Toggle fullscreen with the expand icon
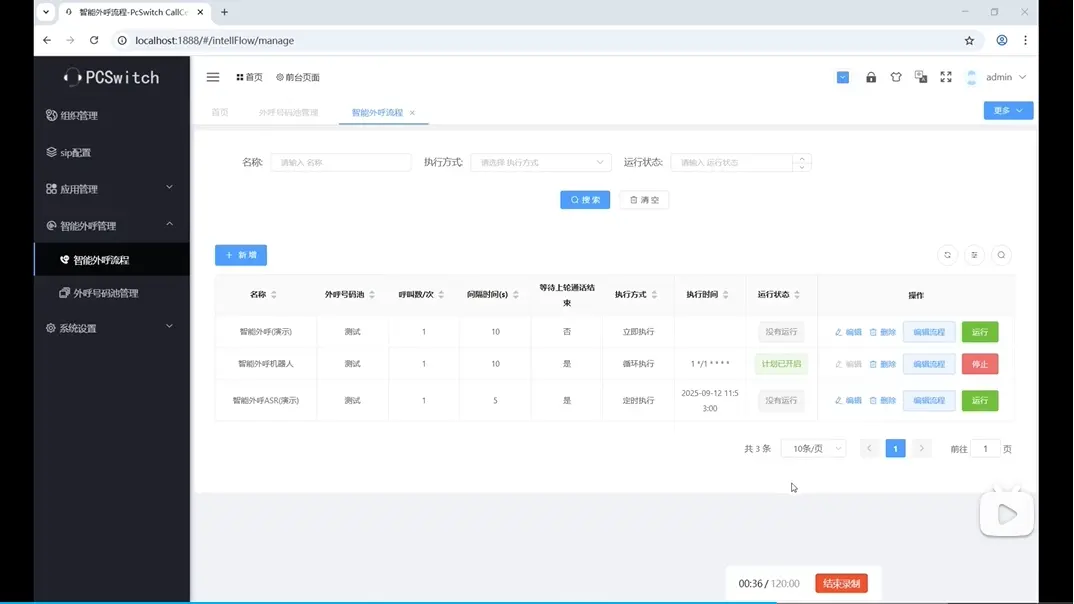1074x604 pixels. coord(946,77)
